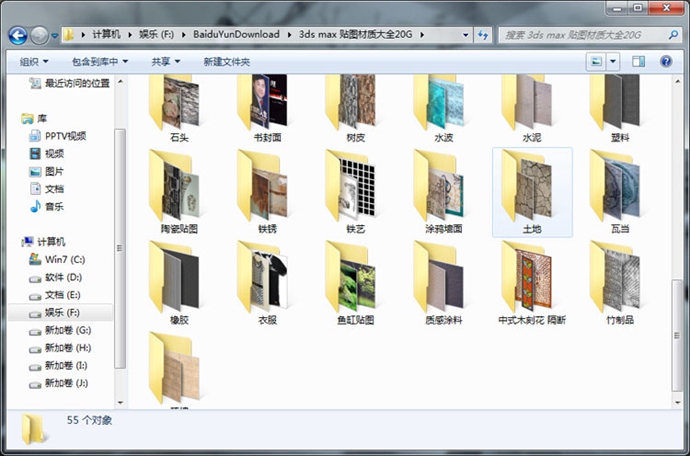Click the navigation pane scrollbar thumb
The width and height of the screenshot is (690, 456).
coord(120,248)
